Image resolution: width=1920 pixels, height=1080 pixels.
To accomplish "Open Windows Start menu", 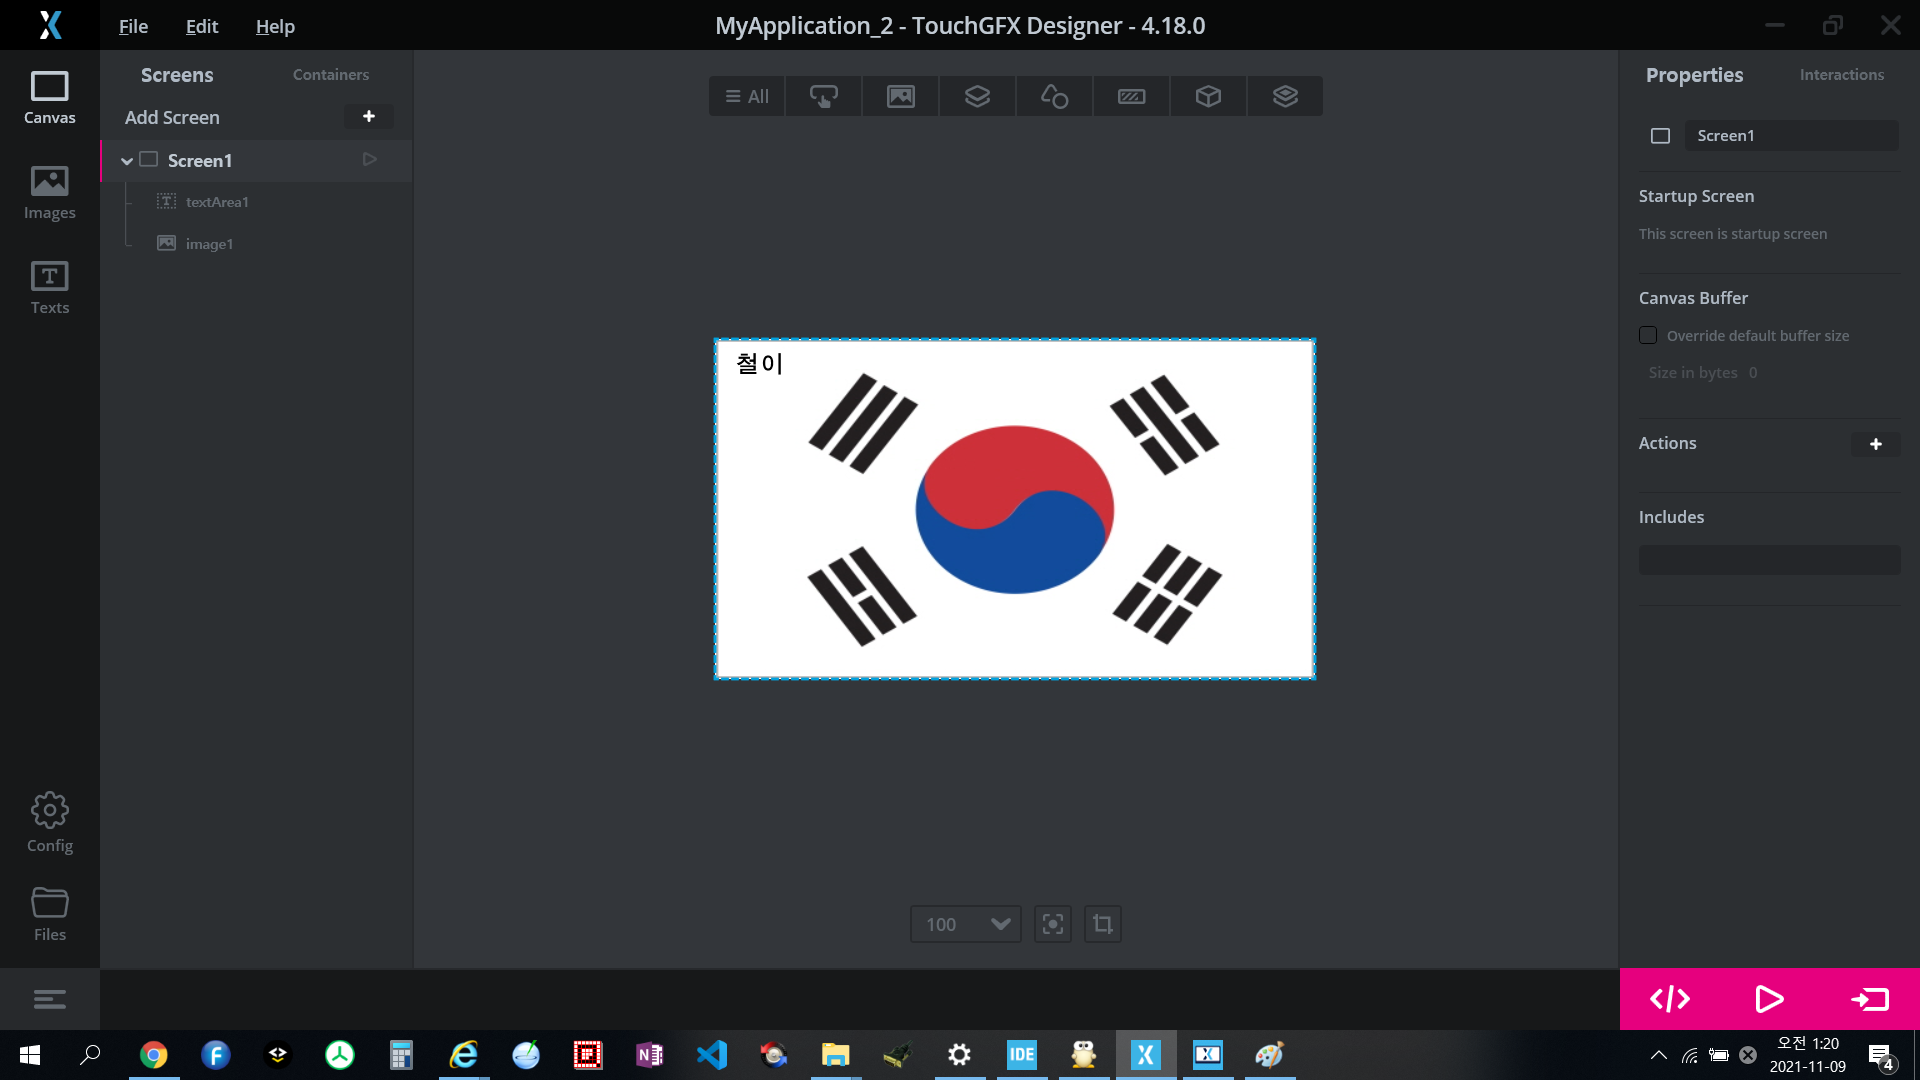I will pyautogui.click(x=30, y=1055).
